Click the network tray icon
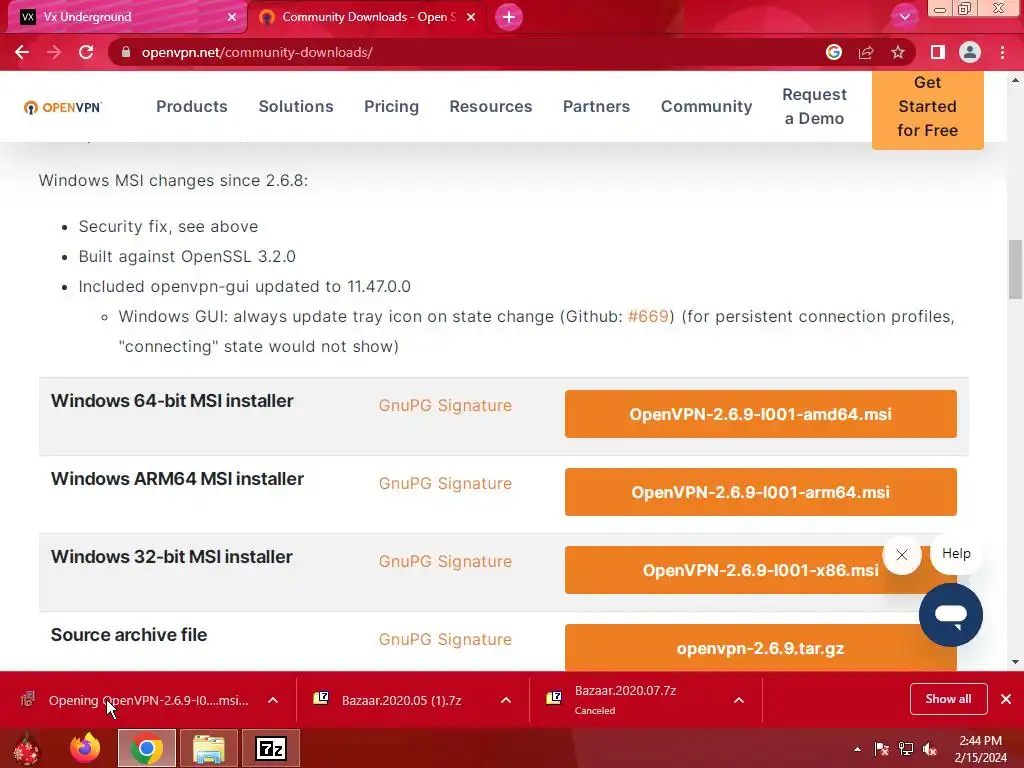The image size is (1024, 768). tap(906, 749)
